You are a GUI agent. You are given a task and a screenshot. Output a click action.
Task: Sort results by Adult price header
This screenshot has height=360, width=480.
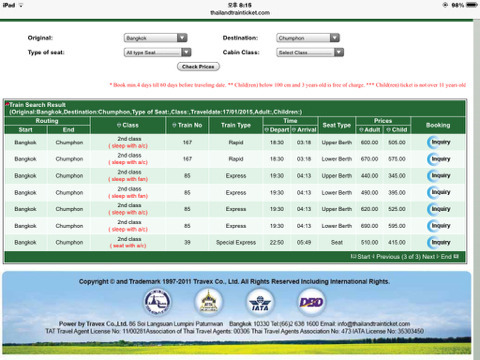[x=369, y=130]
